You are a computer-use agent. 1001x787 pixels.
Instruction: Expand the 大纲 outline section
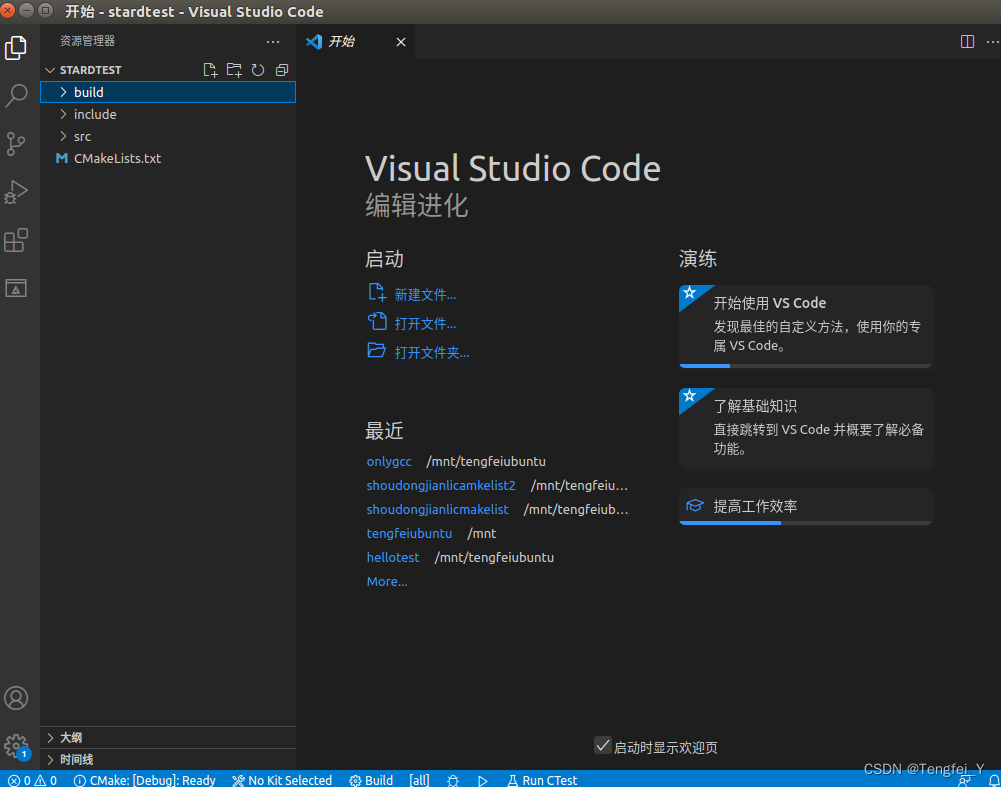coord(168,737)
